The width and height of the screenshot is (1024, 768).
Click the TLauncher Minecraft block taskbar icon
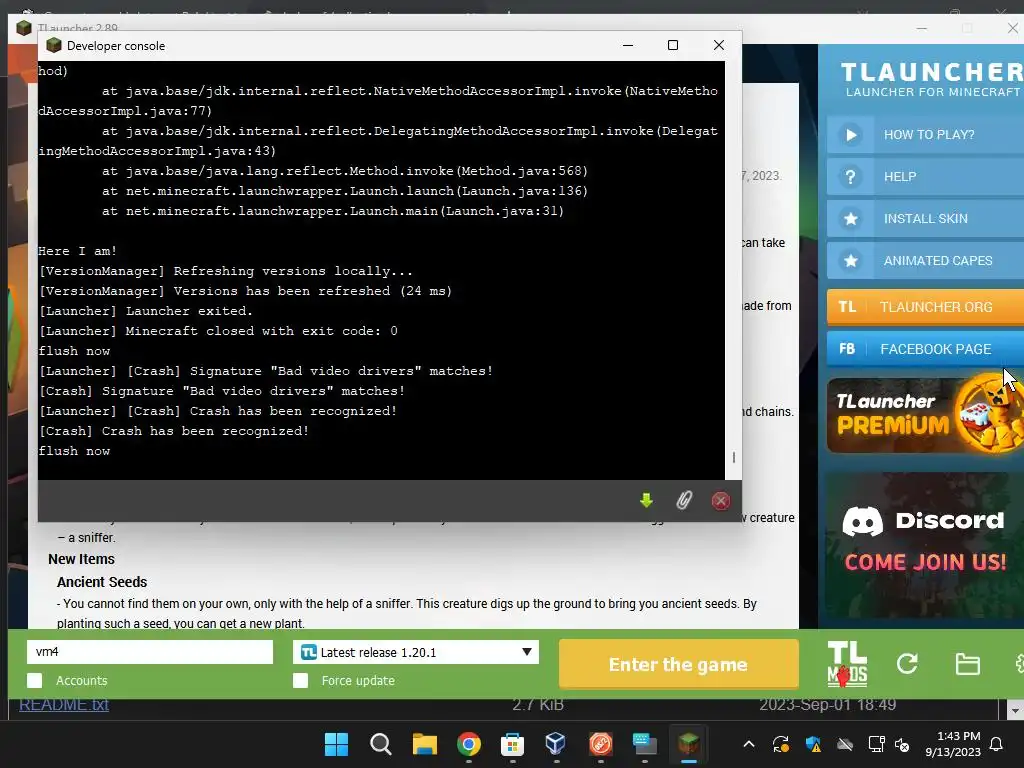pos(688,744)
